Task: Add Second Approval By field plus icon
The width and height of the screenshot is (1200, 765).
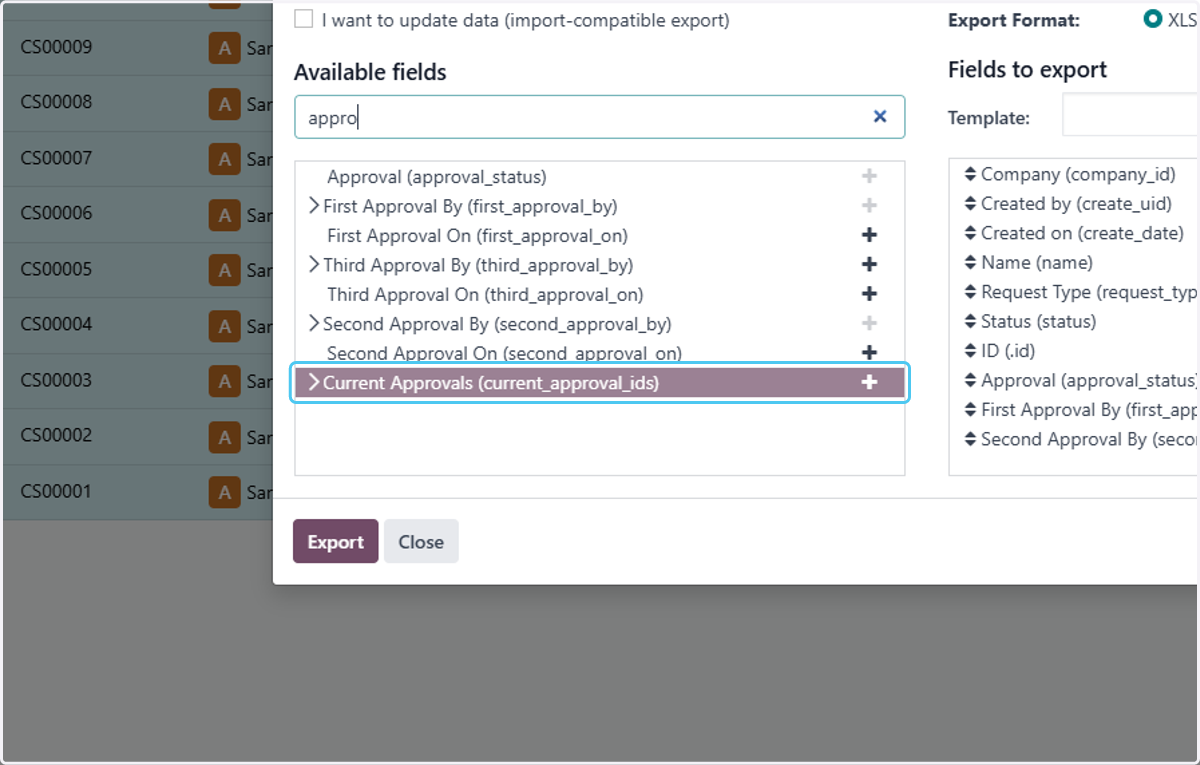Action: (x=869, y=324)
